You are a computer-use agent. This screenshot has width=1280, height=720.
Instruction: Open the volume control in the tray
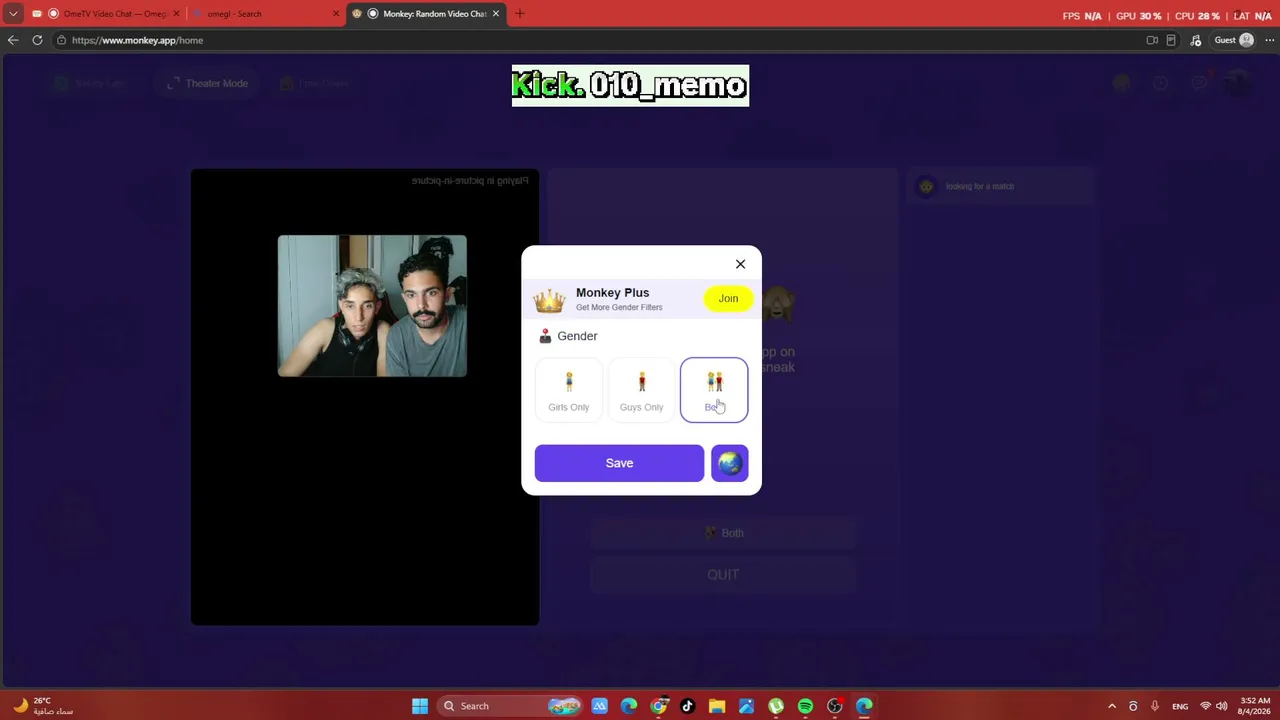click(x=1222, y=706)
